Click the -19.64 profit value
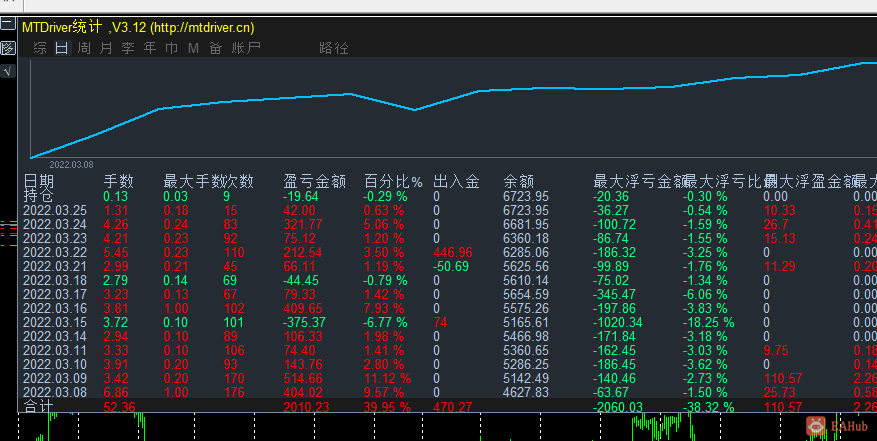This screenshot has width=877, height=441. 301,196
